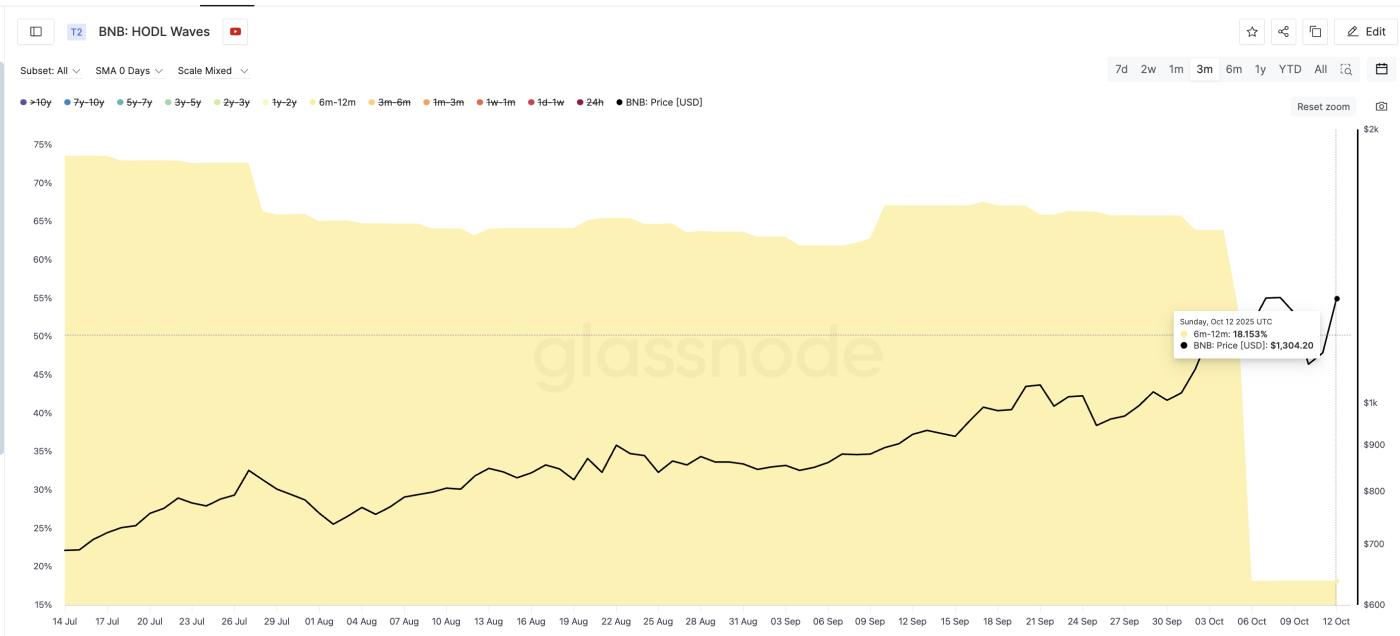The height and width of the screenshot is (636, 1400).
Task: Open the Scale Mixed dropdown
Action: (212, 71)
